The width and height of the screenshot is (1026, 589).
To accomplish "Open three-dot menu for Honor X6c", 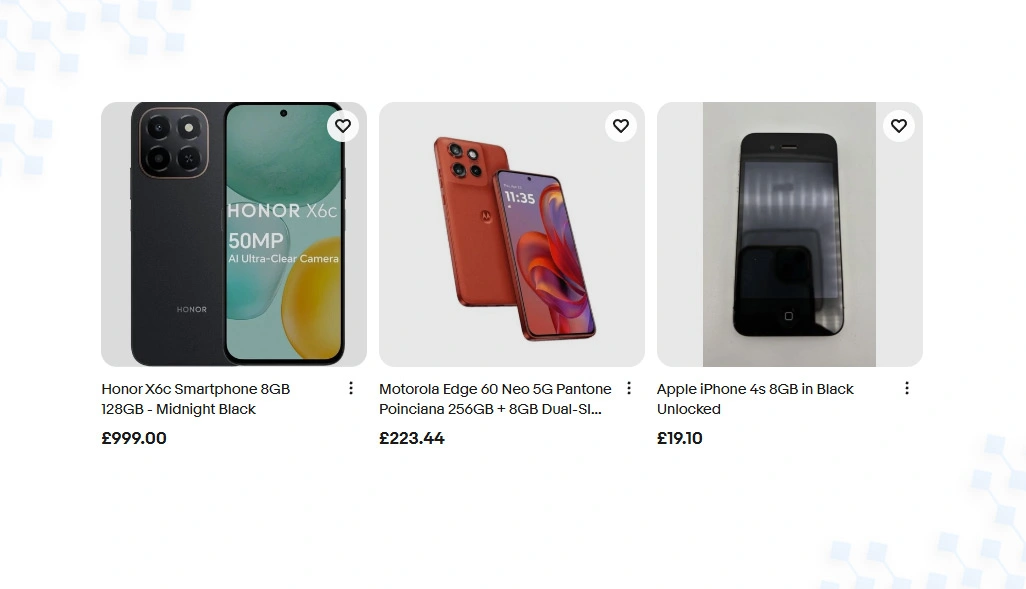I will 351,388.
